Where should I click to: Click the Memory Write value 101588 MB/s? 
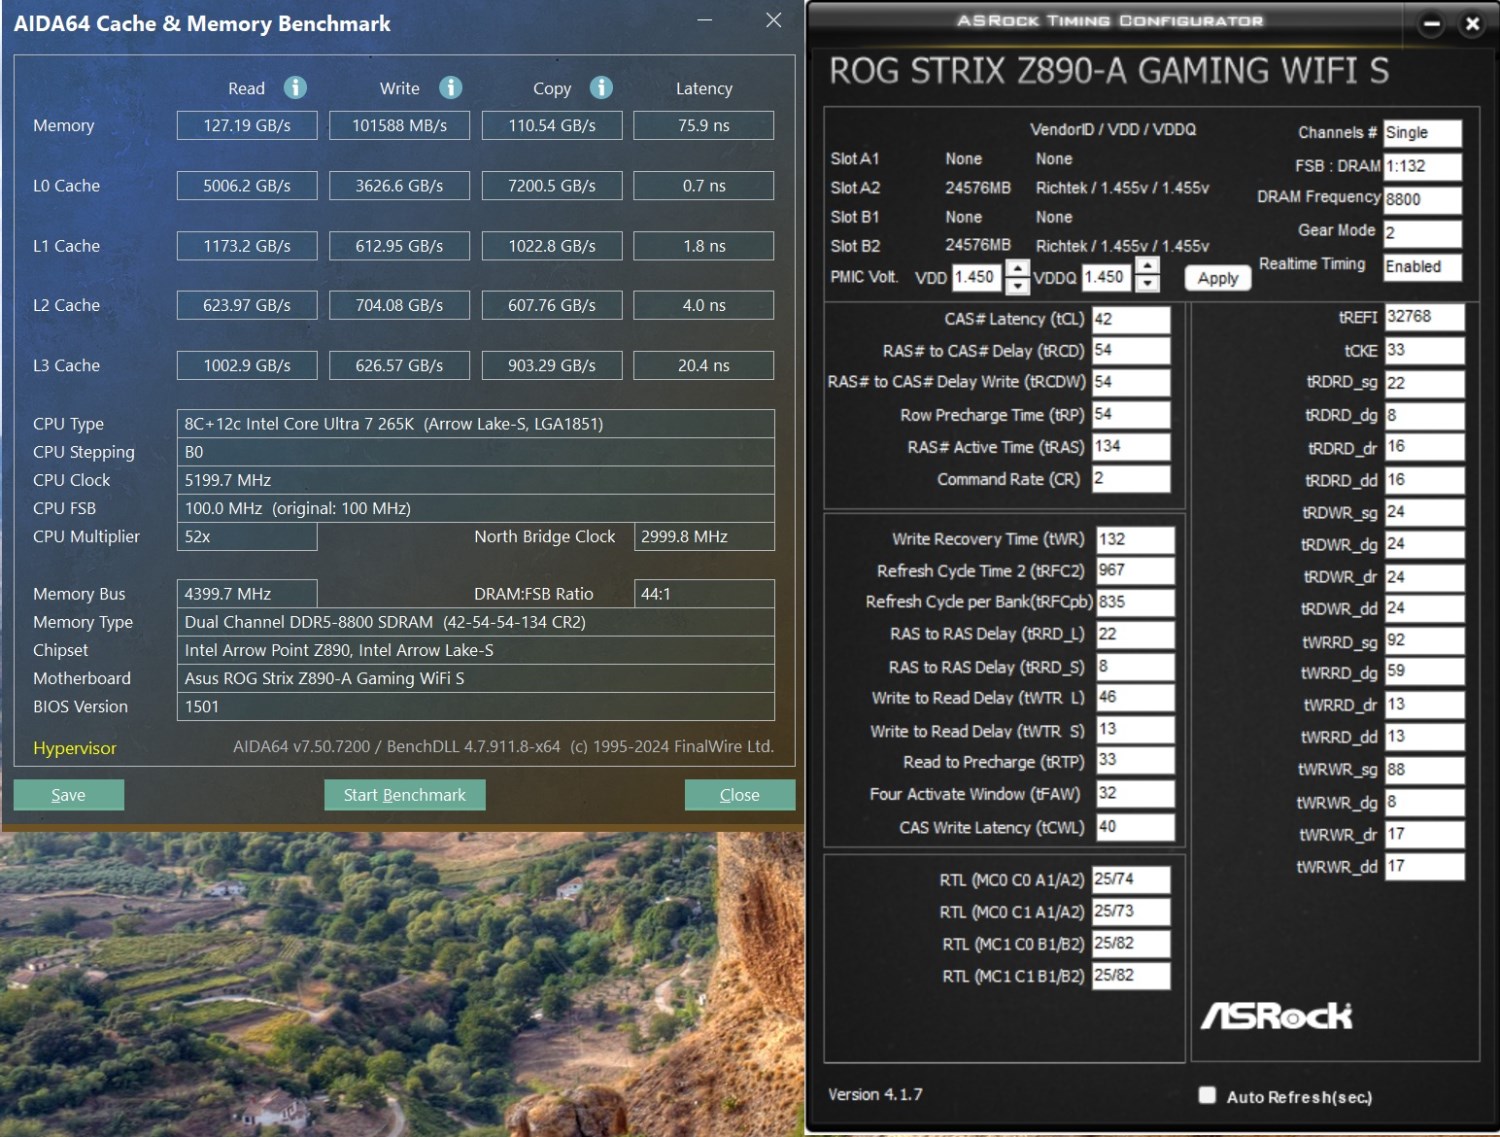coord(399,125)
